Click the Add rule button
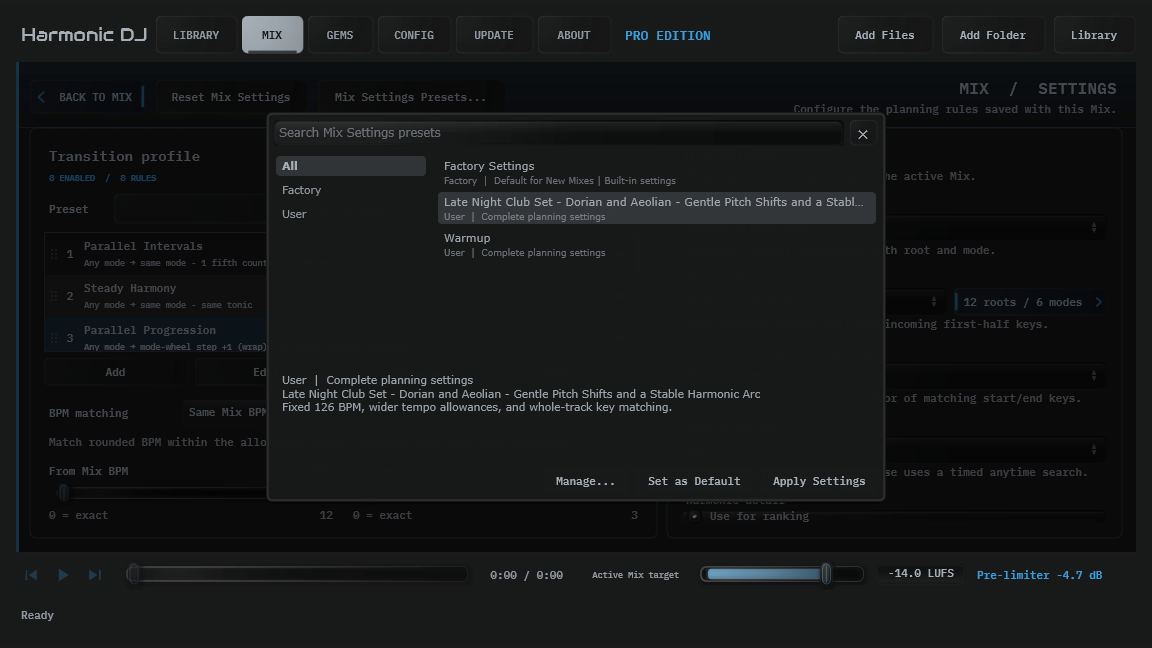This screenshot has height=648, width=1152. pos(115,372)
